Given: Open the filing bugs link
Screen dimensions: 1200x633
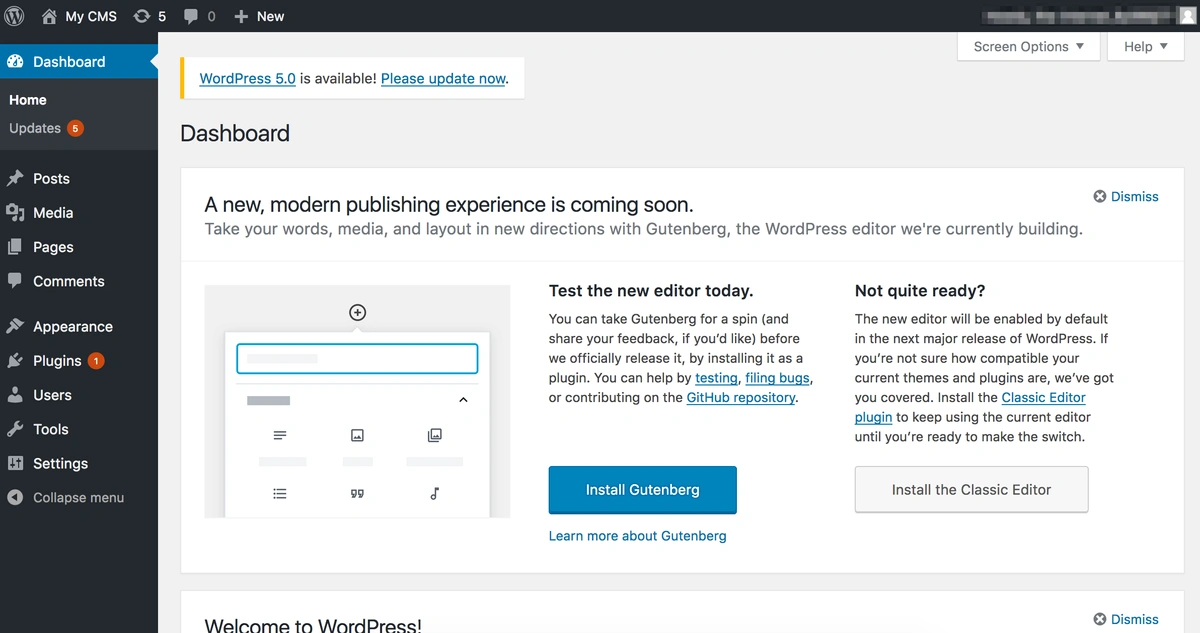Looking at the screenshot, I should click(x=777, y=378).
